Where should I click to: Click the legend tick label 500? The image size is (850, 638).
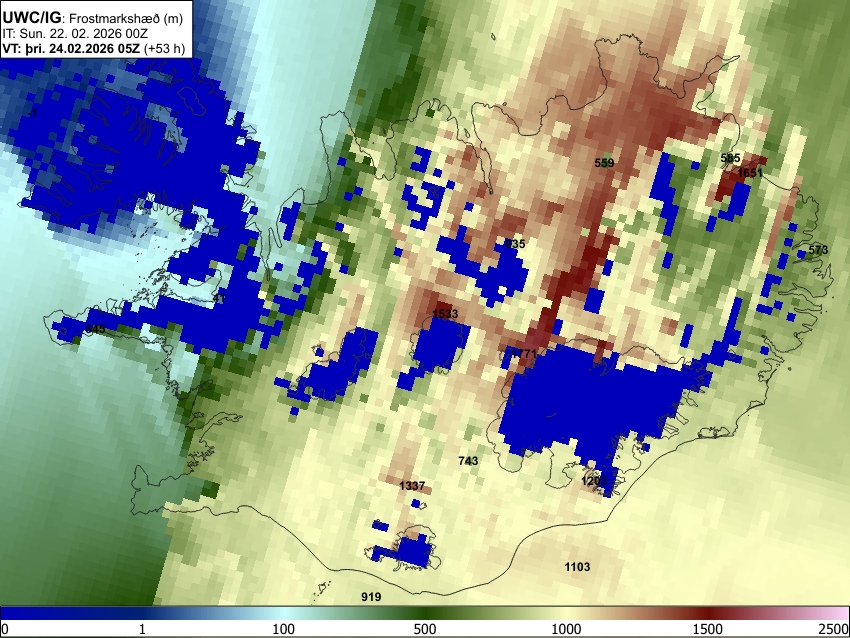(425, 629)
